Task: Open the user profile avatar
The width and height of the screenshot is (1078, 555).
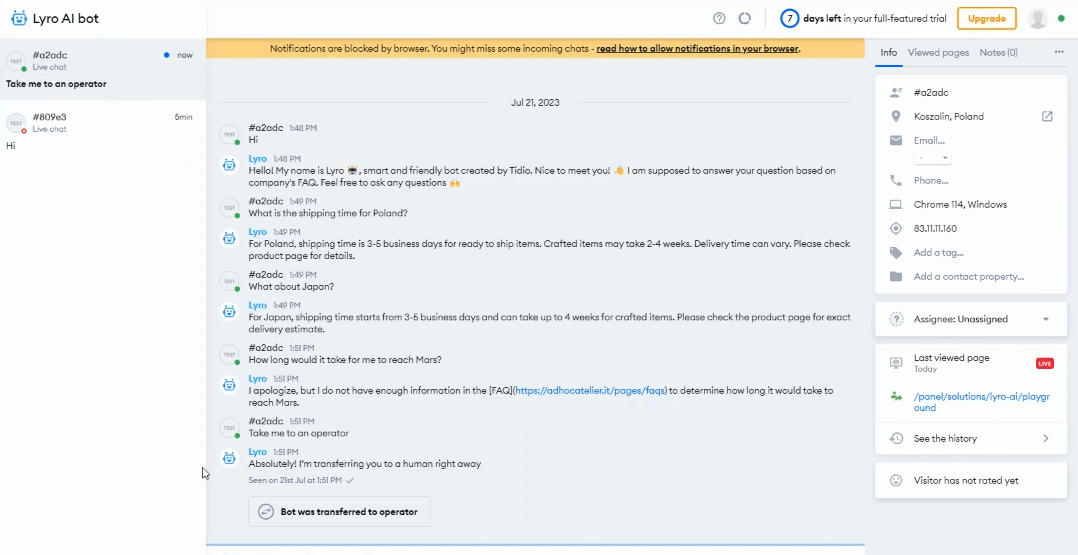Action: (x=1037, y=19)
